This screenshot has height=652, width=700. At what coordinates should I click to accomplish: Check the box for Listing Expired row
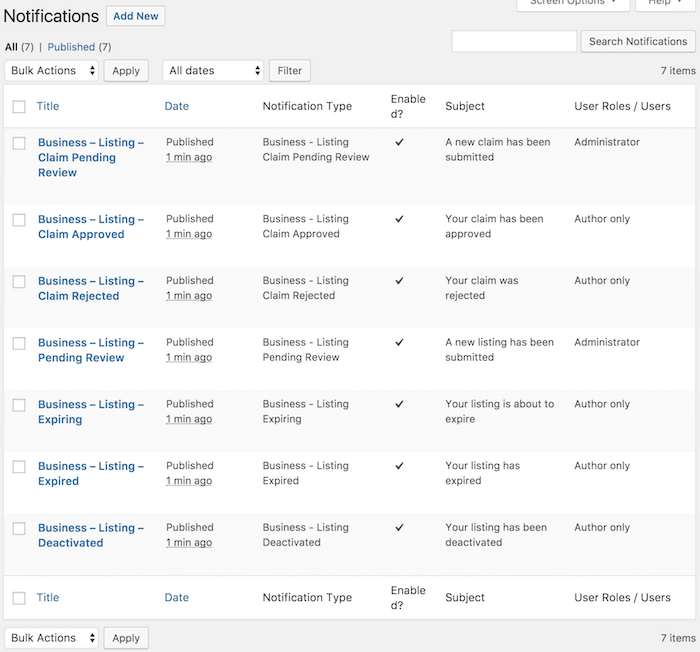pos(19,467)
